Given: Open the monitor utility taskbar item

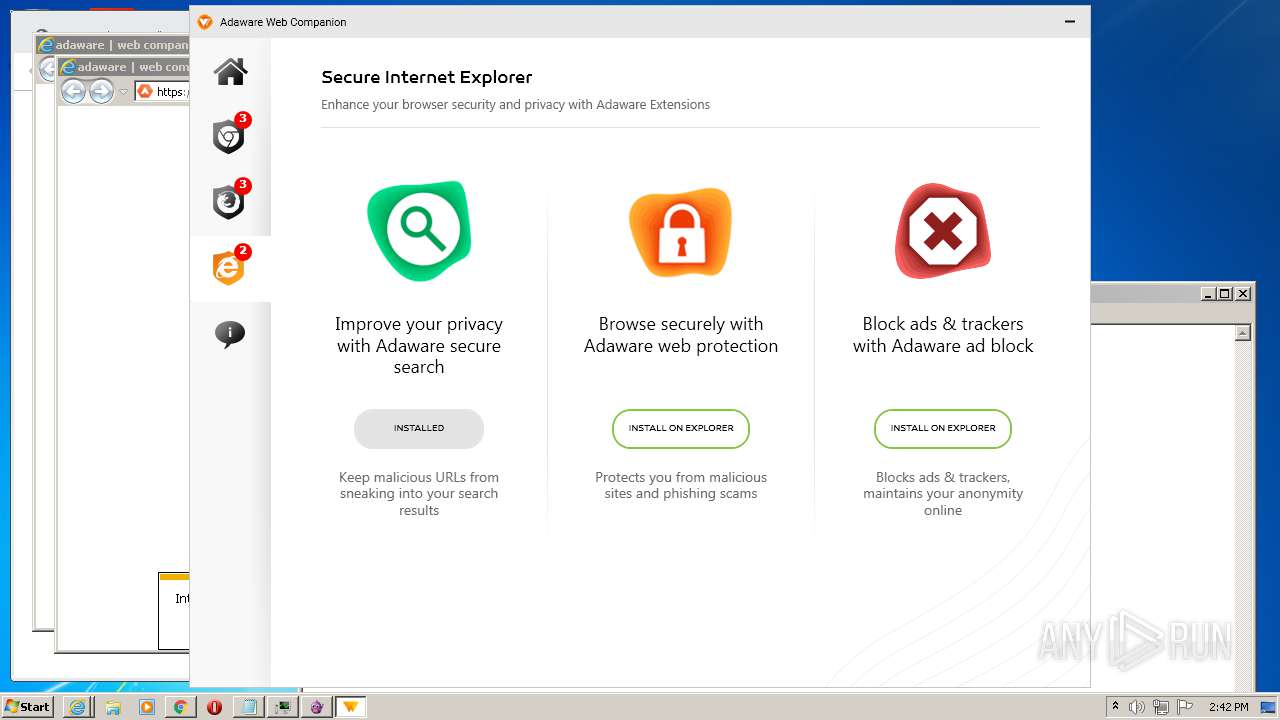Looking at the screenshot, I should pos(283,707).
